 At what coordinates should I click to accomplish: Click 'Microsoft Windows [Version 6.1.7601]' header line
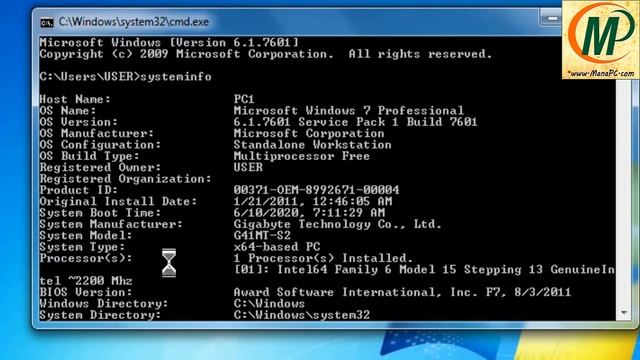(169, 42)
